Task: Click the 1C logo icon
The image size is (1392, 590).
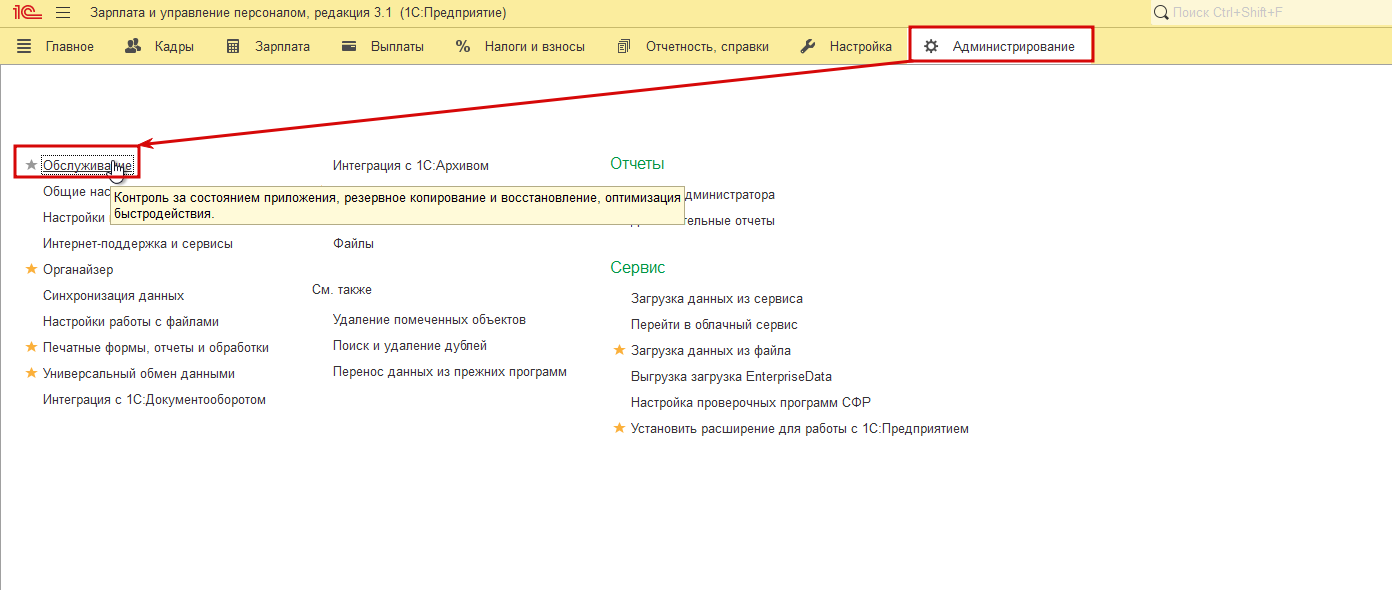Action: click(x=25, y=13)
